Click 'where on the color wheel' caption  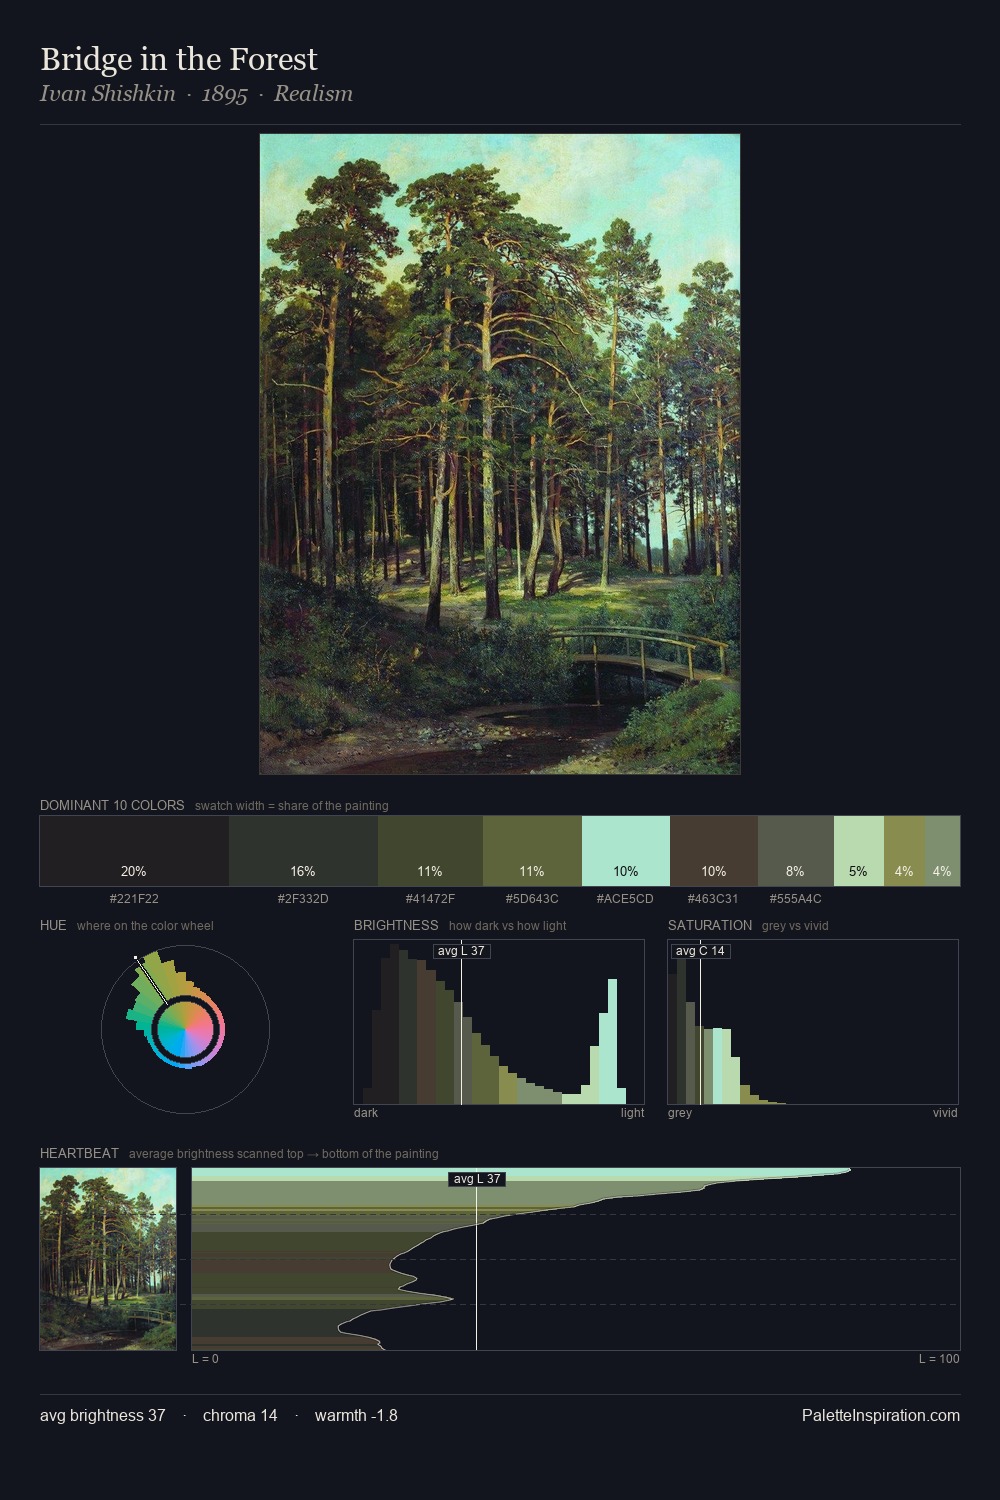(145, 926)
